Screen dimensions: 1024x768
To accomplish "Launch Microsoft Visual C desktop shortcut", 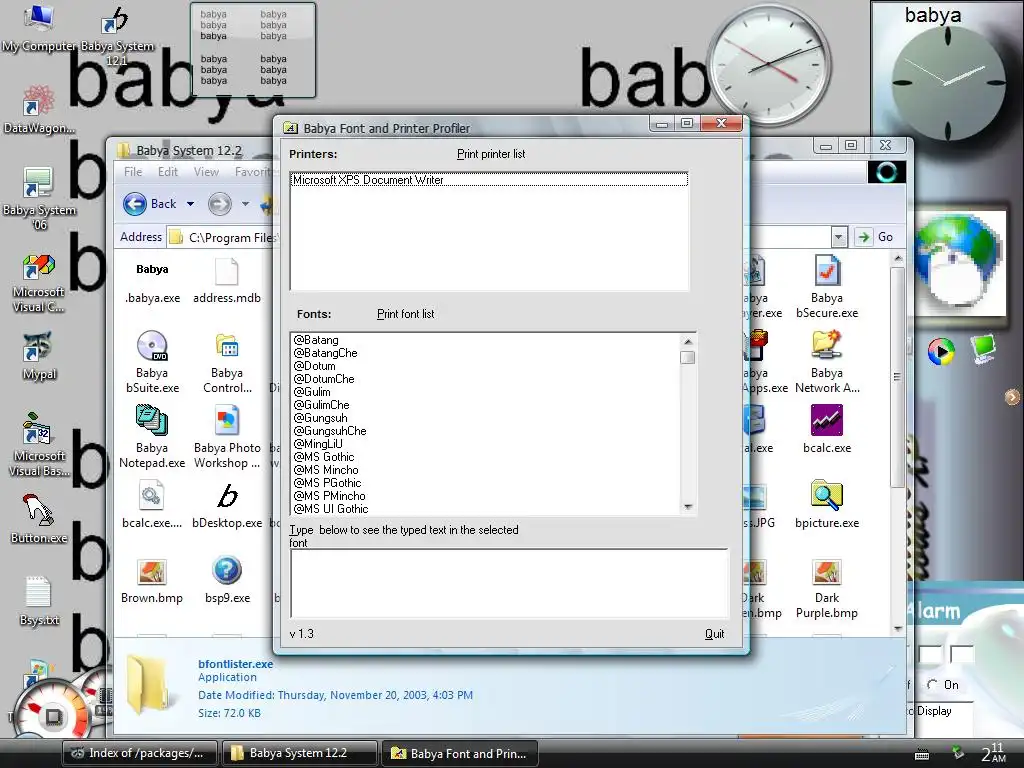I will [39, 283].
